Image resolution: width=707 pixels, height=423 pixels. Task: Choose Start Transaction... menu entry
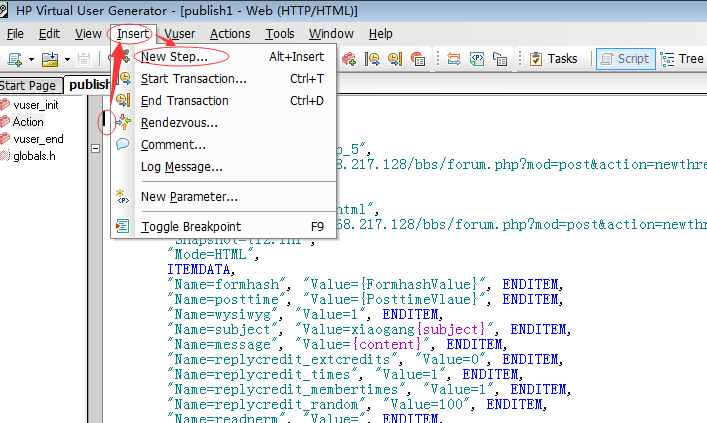tap(224, 79)
